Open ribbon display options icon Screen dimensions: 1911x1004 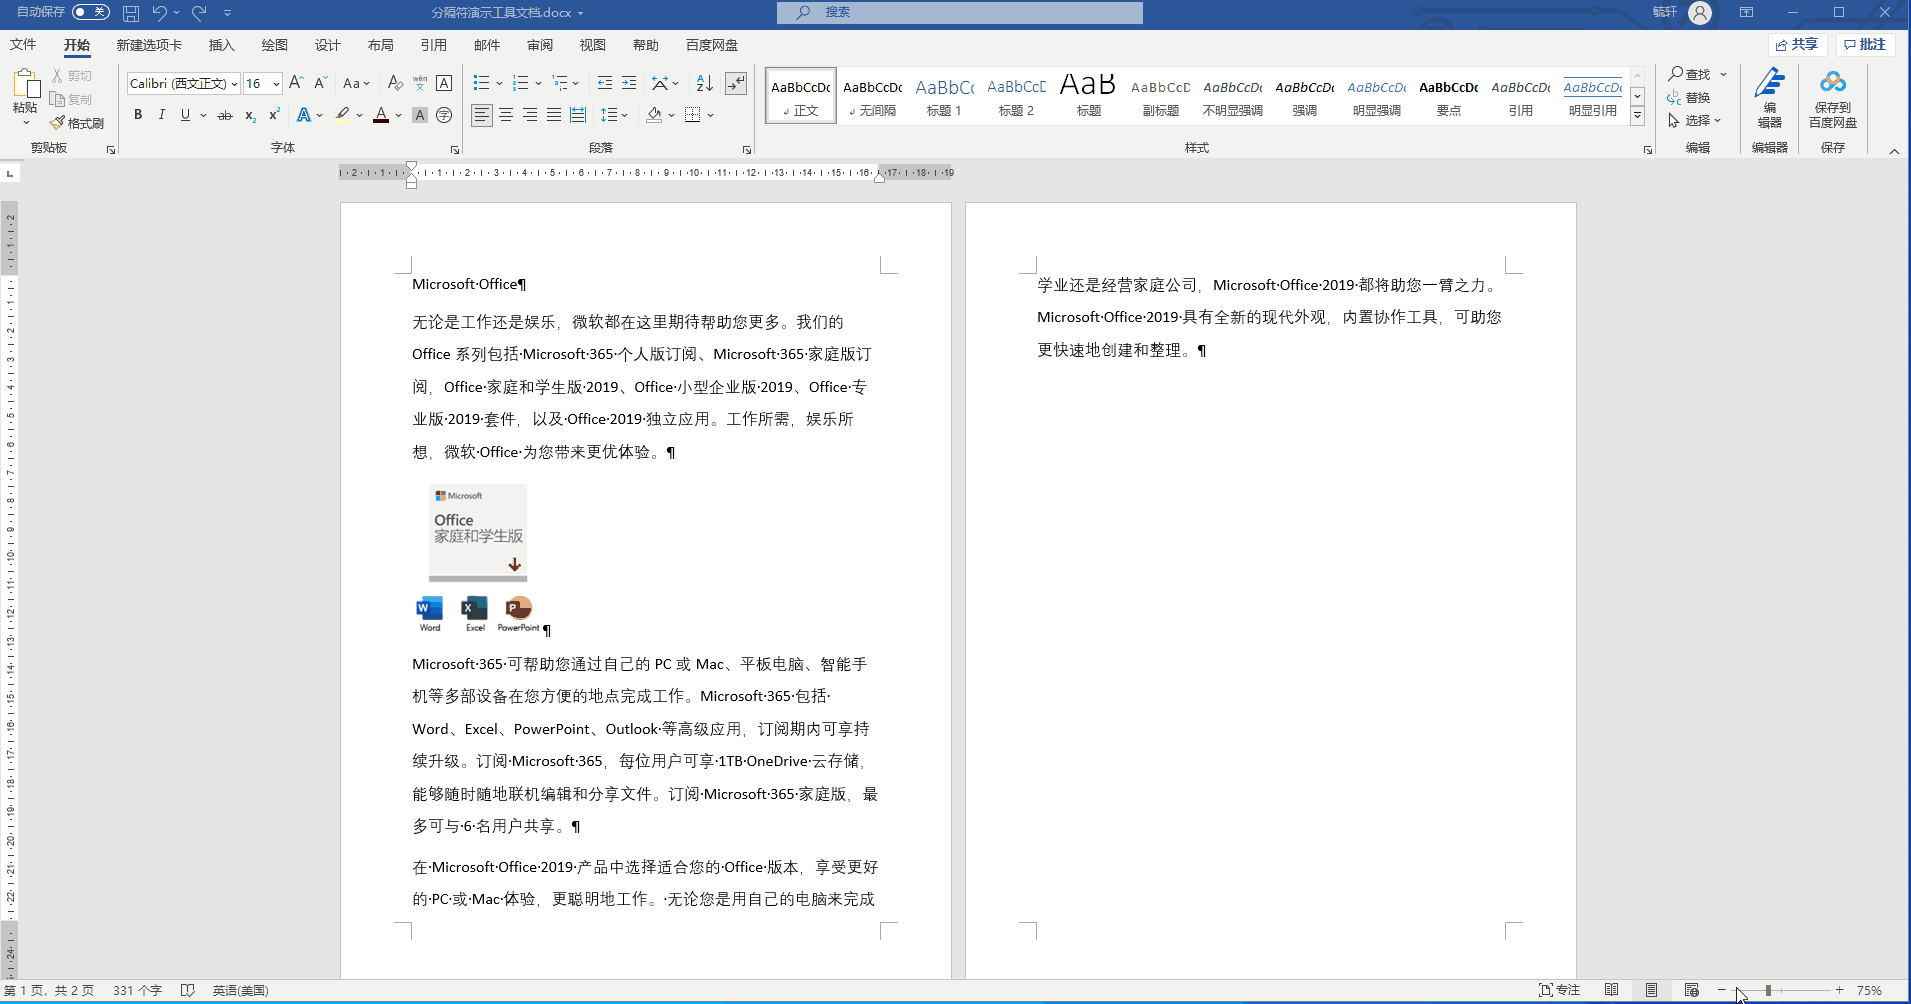[1747, 13]
